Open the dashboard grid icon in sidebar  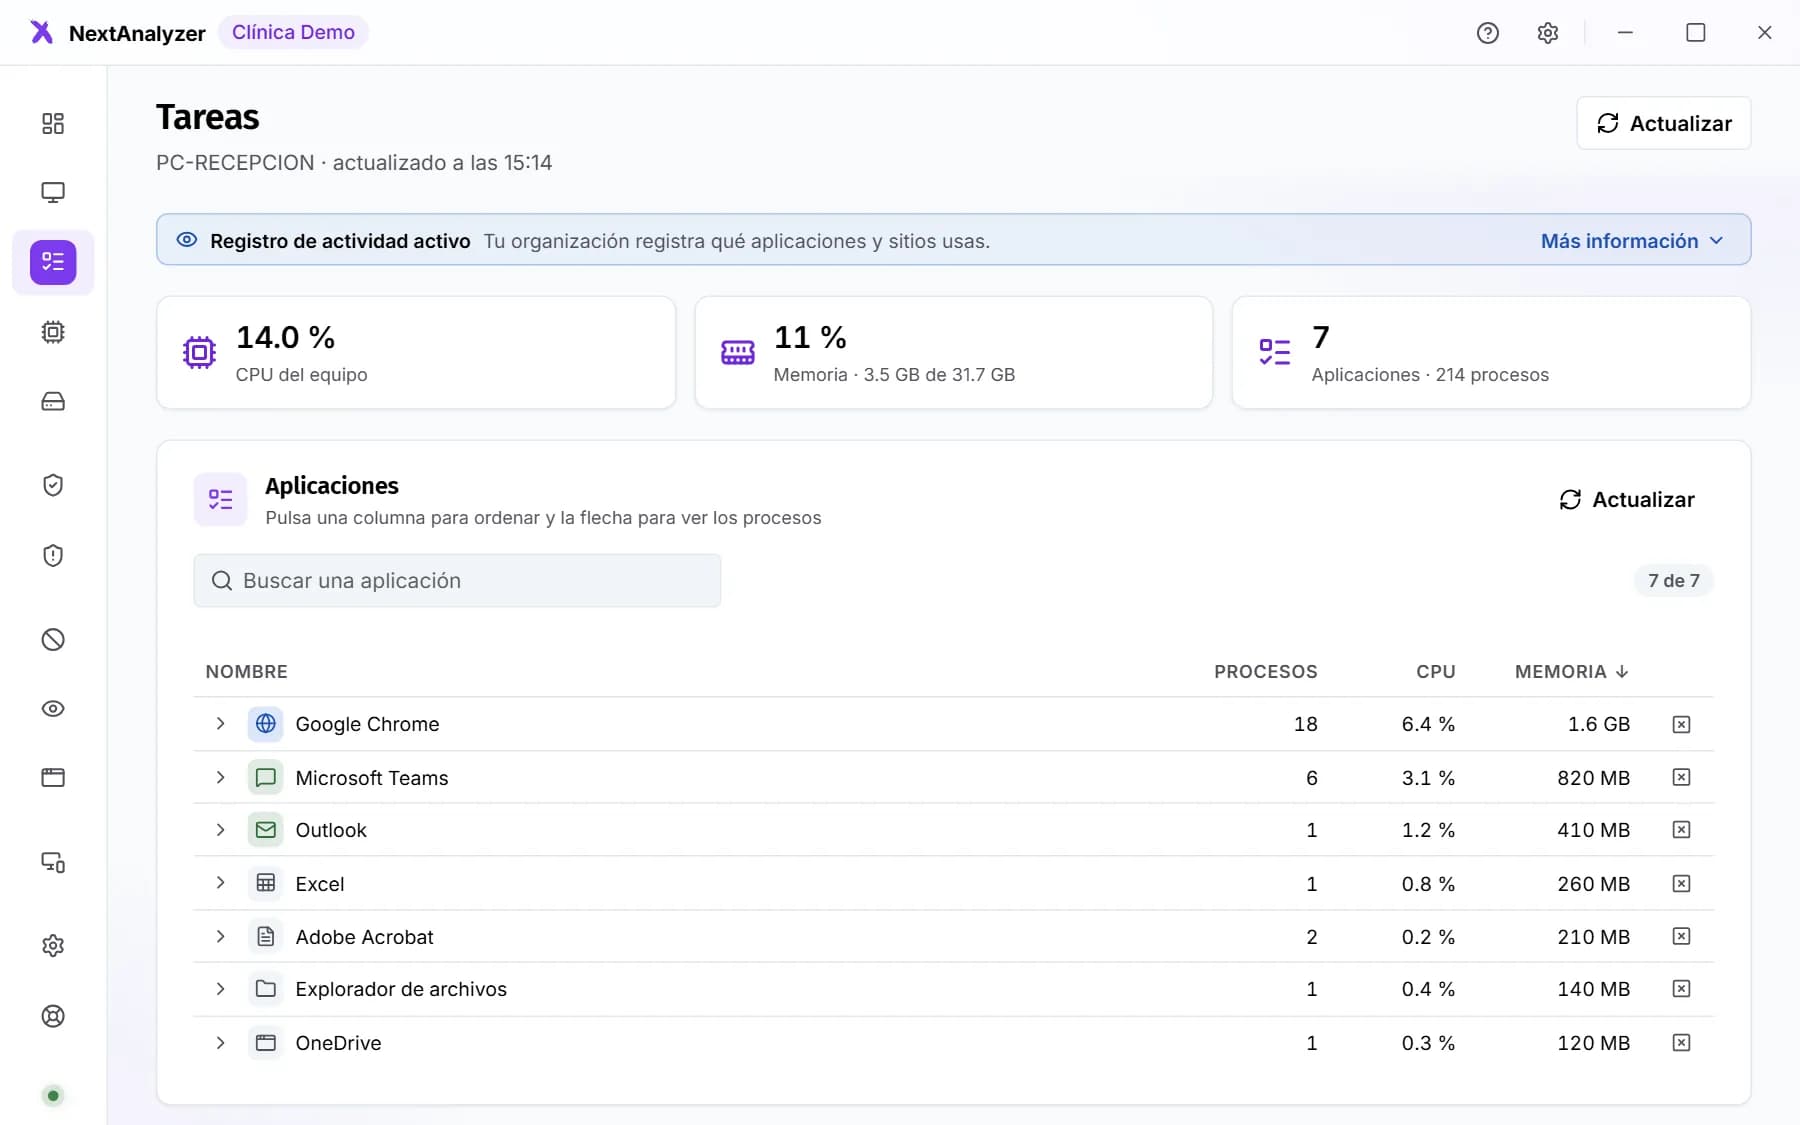(x=53, y=123)
